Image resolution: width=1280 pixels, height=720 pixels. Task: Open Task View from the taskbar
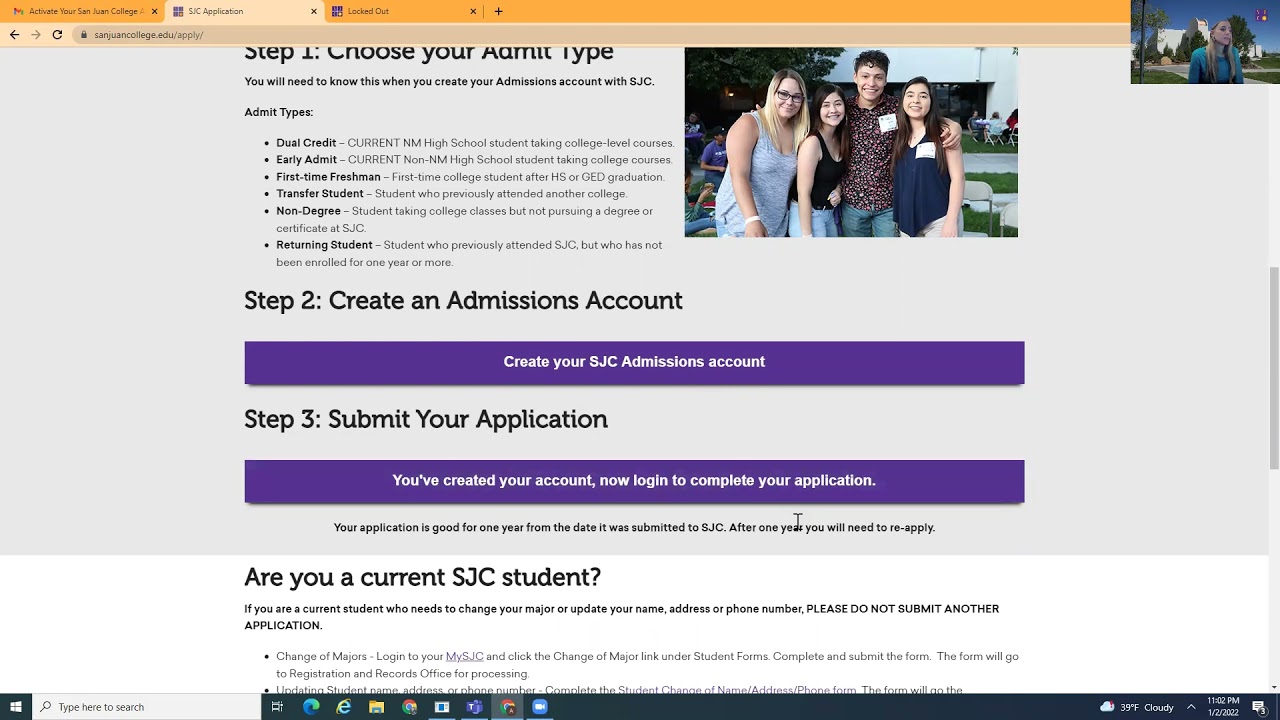[x=277, y=707]
